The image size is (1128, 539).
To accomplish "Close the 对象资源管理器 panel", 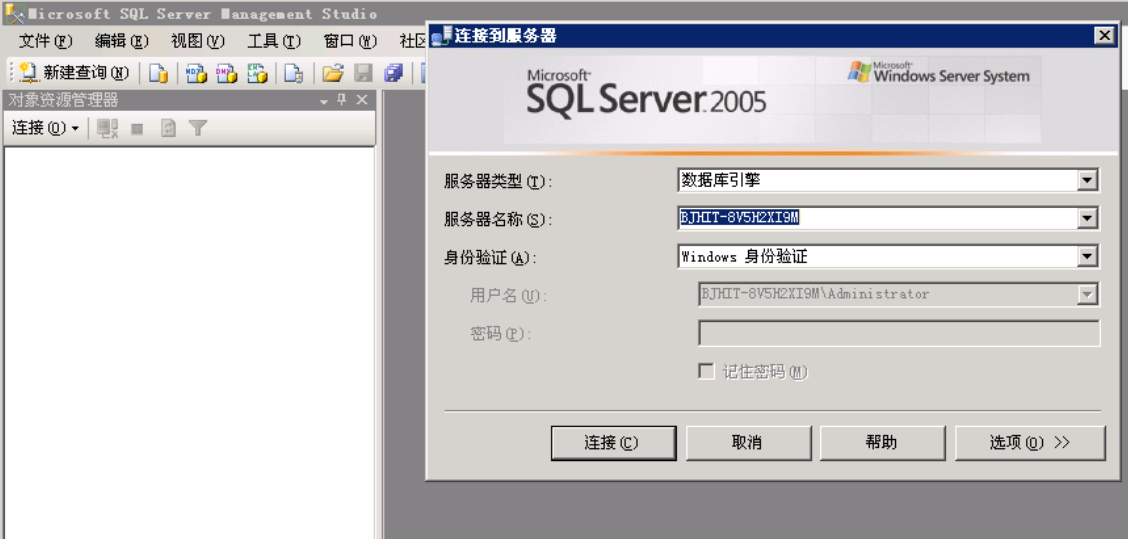I will pos(362,100).
